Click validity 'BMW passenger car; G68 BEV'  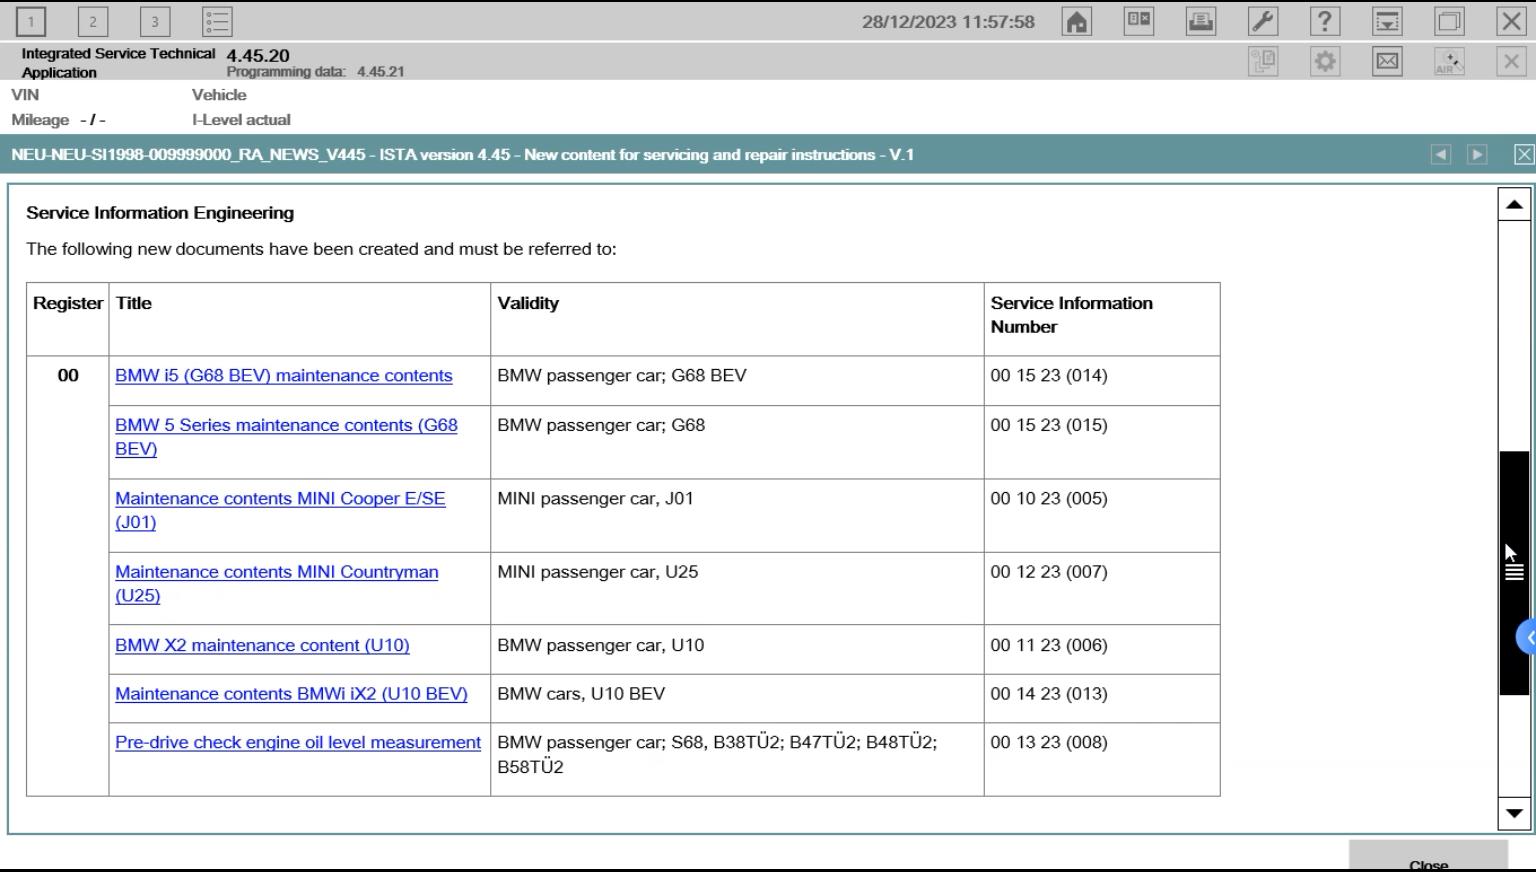pyautogui.click(x=622, y=376)
